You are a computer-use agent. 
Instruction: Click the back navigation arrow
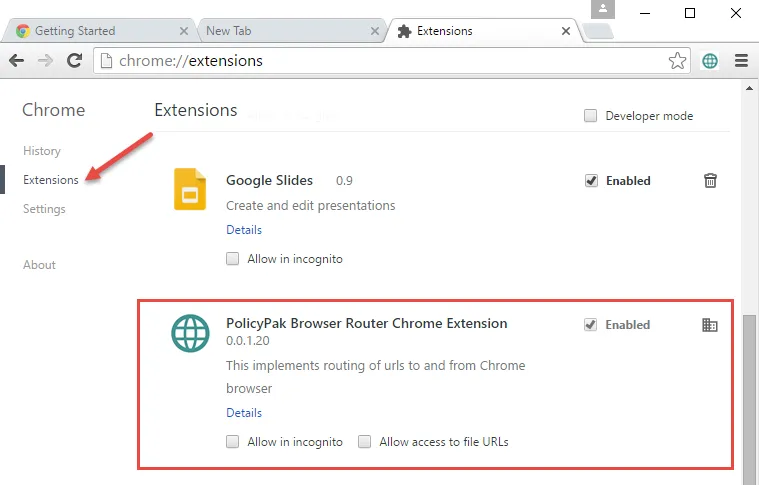point(16,61)
